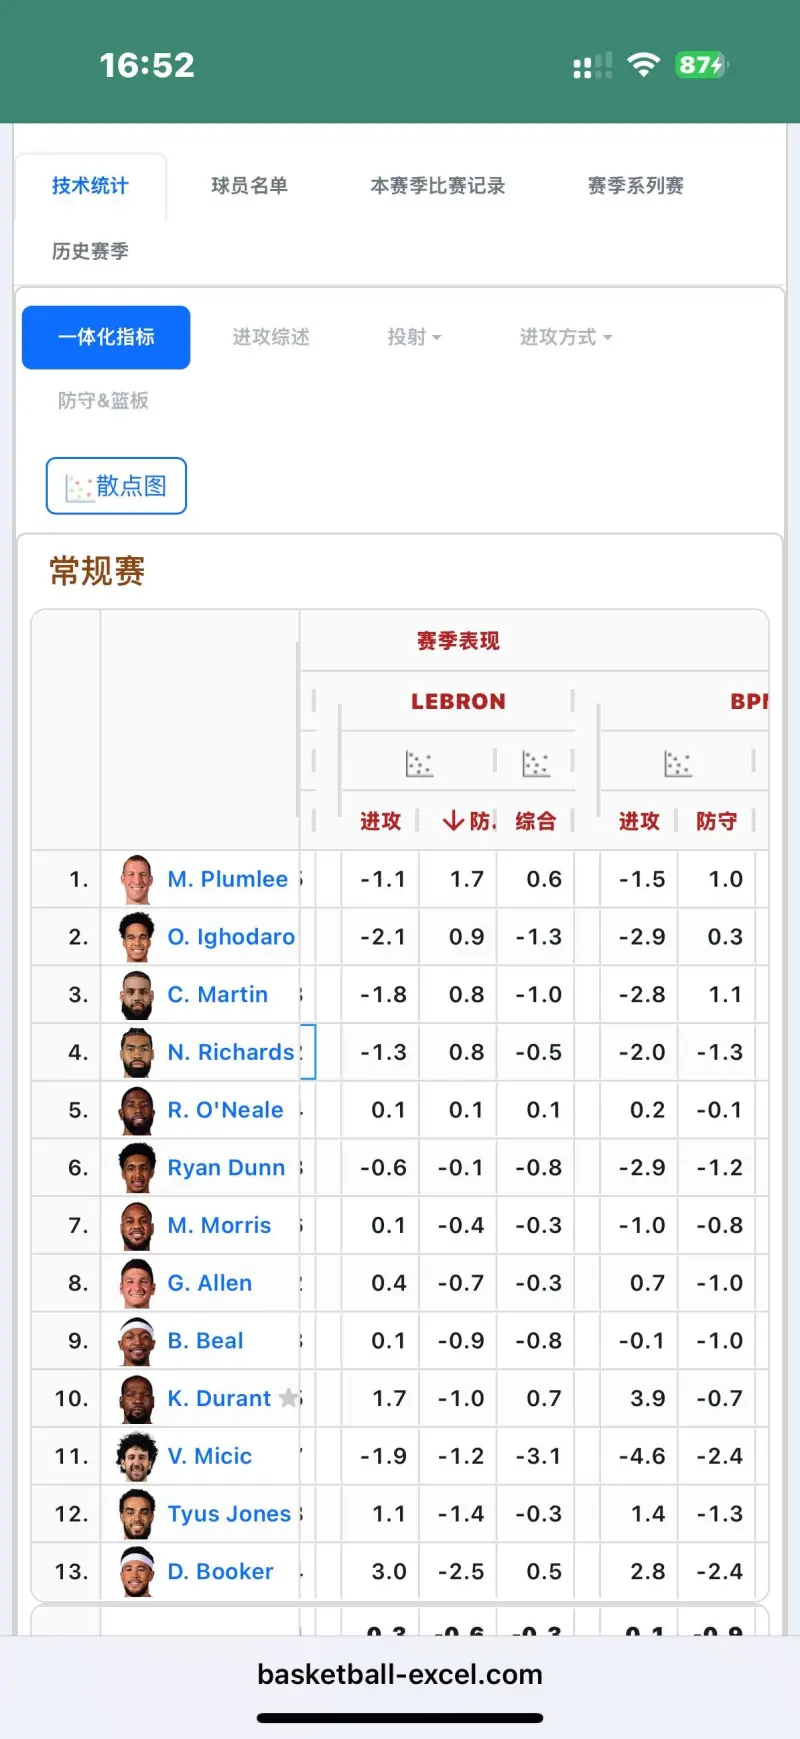Switch to the 球员名单 tab
The height and width of the screenshot is (1739, 800).
coord(249,185)
